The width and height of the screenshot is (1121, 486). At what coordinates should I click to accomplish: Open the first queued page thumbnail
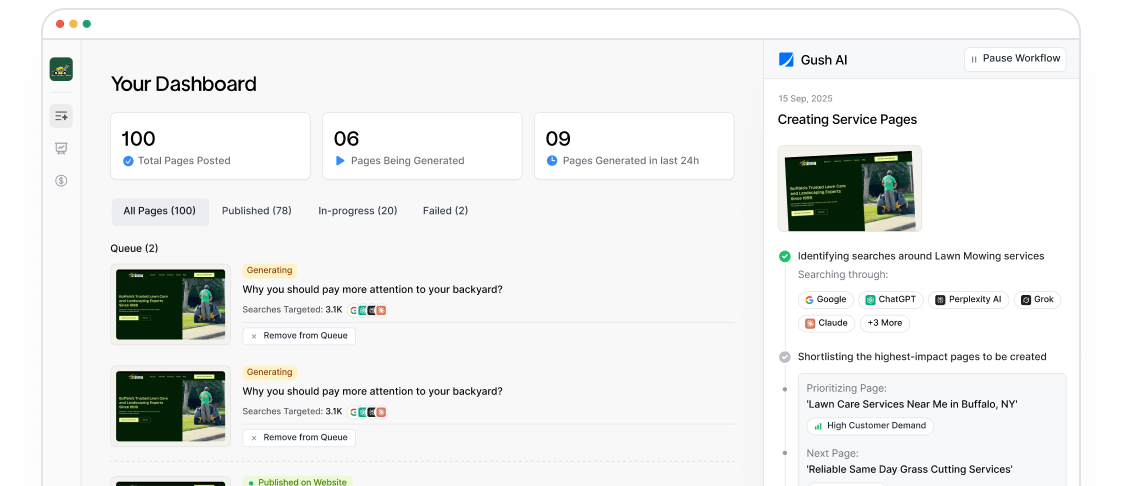pyautogui.click(x=170, y=304)
